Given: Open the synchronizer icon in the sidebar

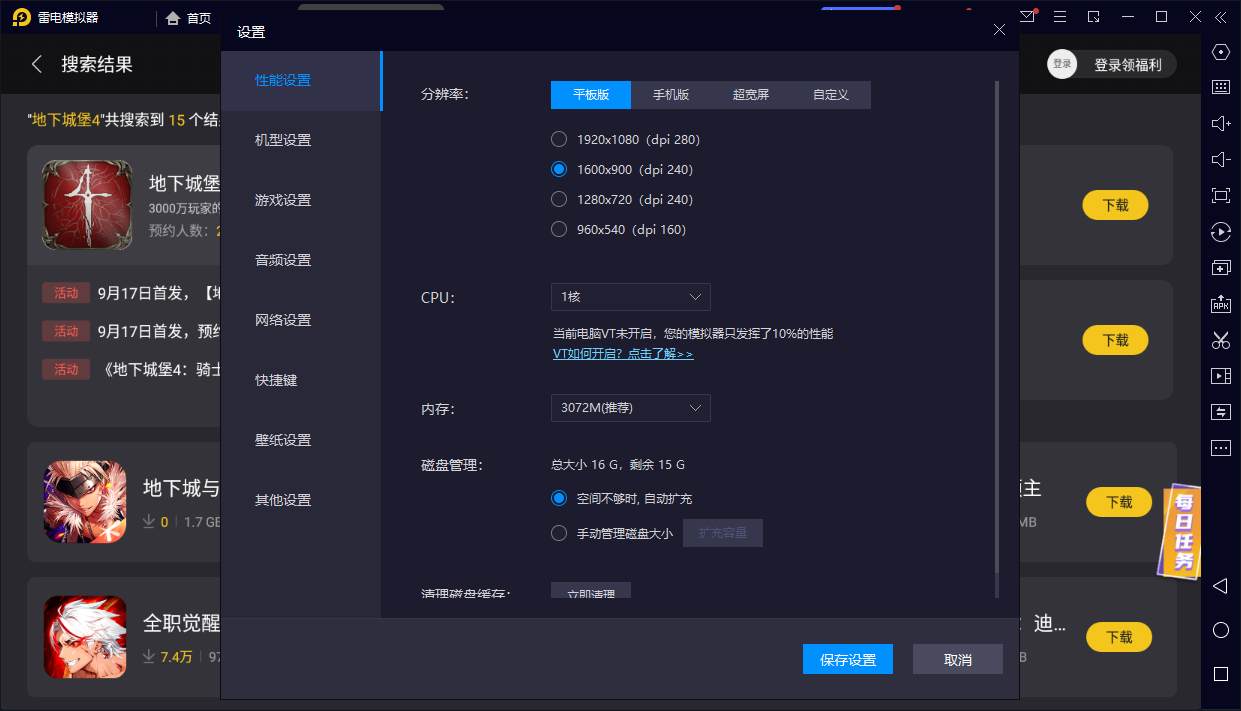Looking at the screenshot, I should click(1220, 411).
